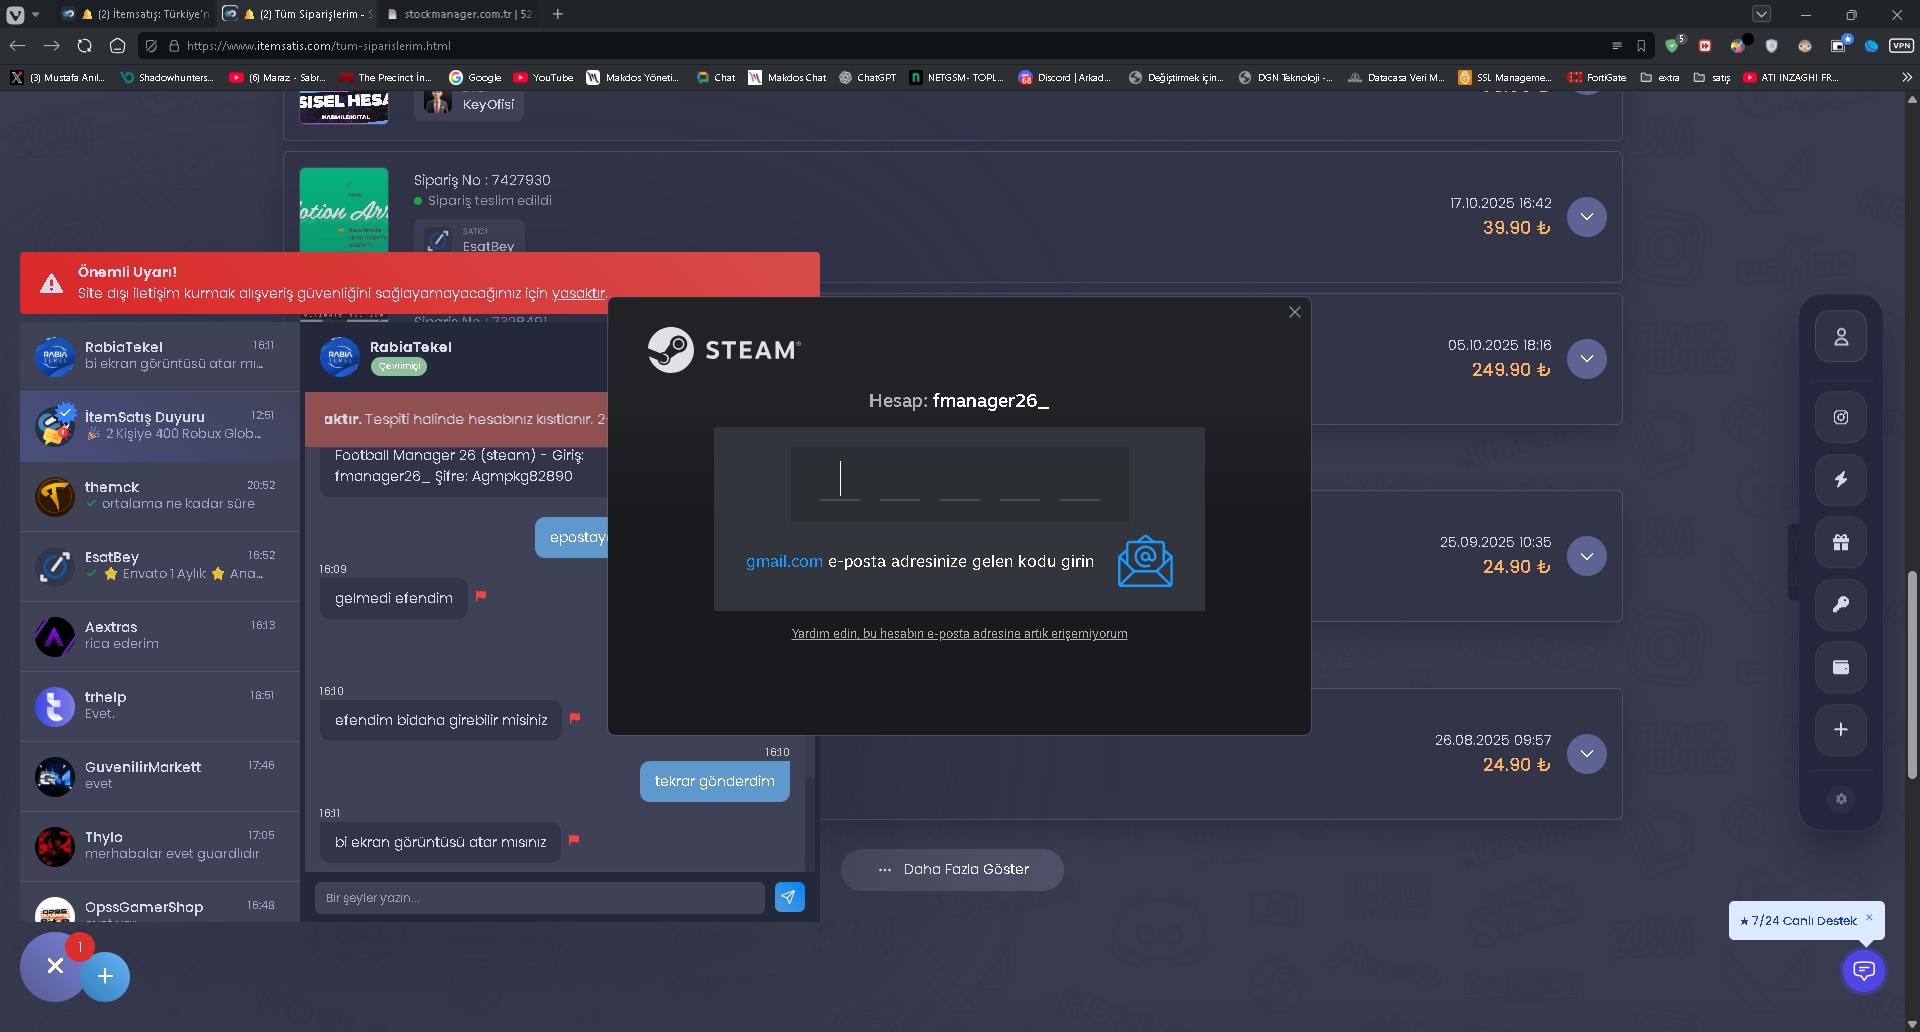The image size is (1920, 1032).
Task: Open the 'extra' bookmarks folder
Action: point(1660,77)
